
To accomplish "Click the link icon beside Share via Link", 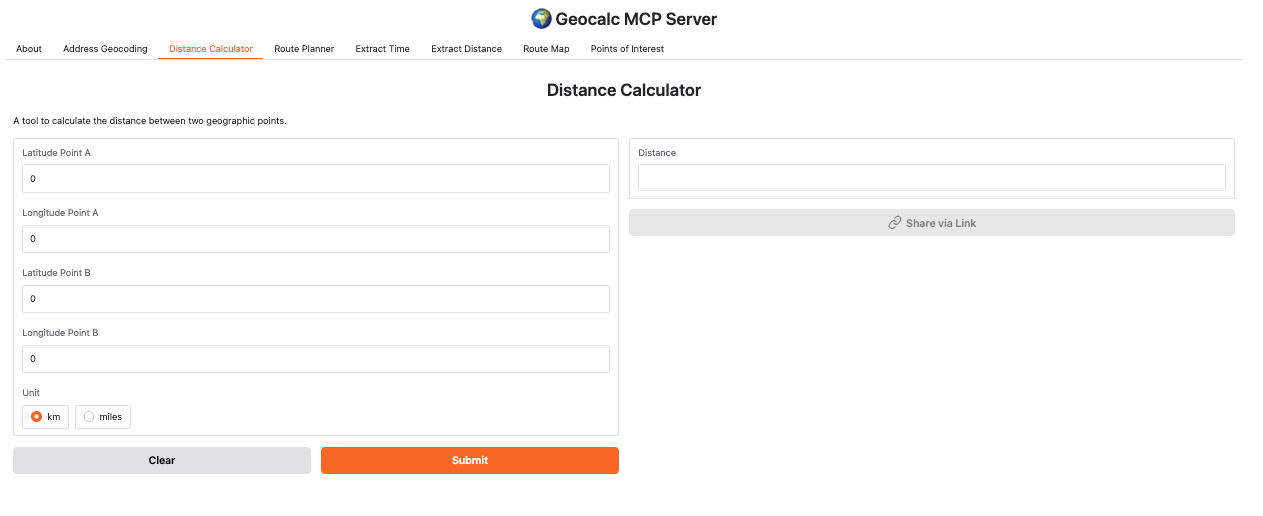I will click(894, 223).
